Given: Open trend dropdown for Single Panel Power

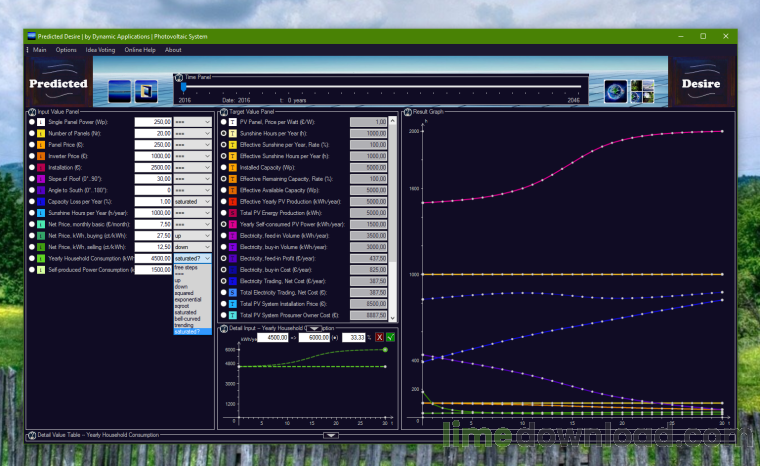Looking at the screenshot, I should tap(192, 122).
